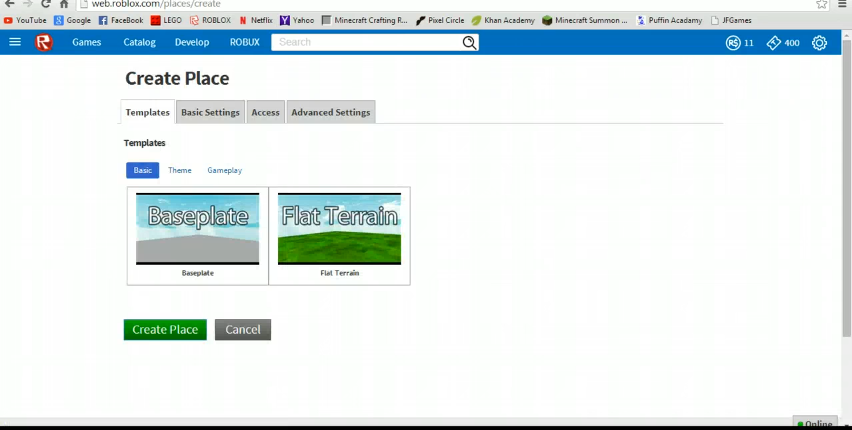The image size is (852, 430).
Task: Open the Advanced Settings tab
Action: (331, 112)
